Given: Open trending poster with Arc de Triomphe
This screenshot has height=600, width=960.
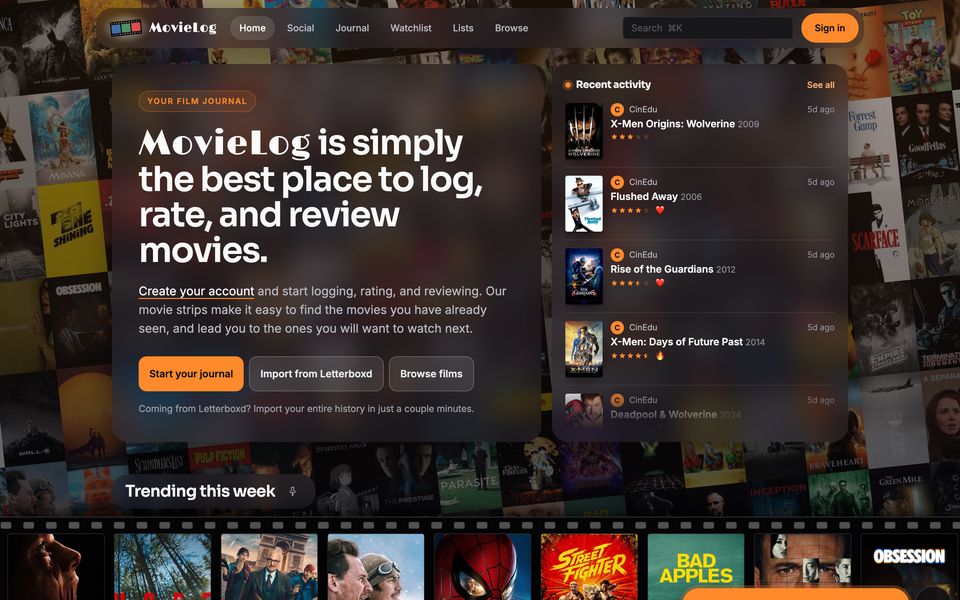Looking at the screenshot, I should coord(269,567).
